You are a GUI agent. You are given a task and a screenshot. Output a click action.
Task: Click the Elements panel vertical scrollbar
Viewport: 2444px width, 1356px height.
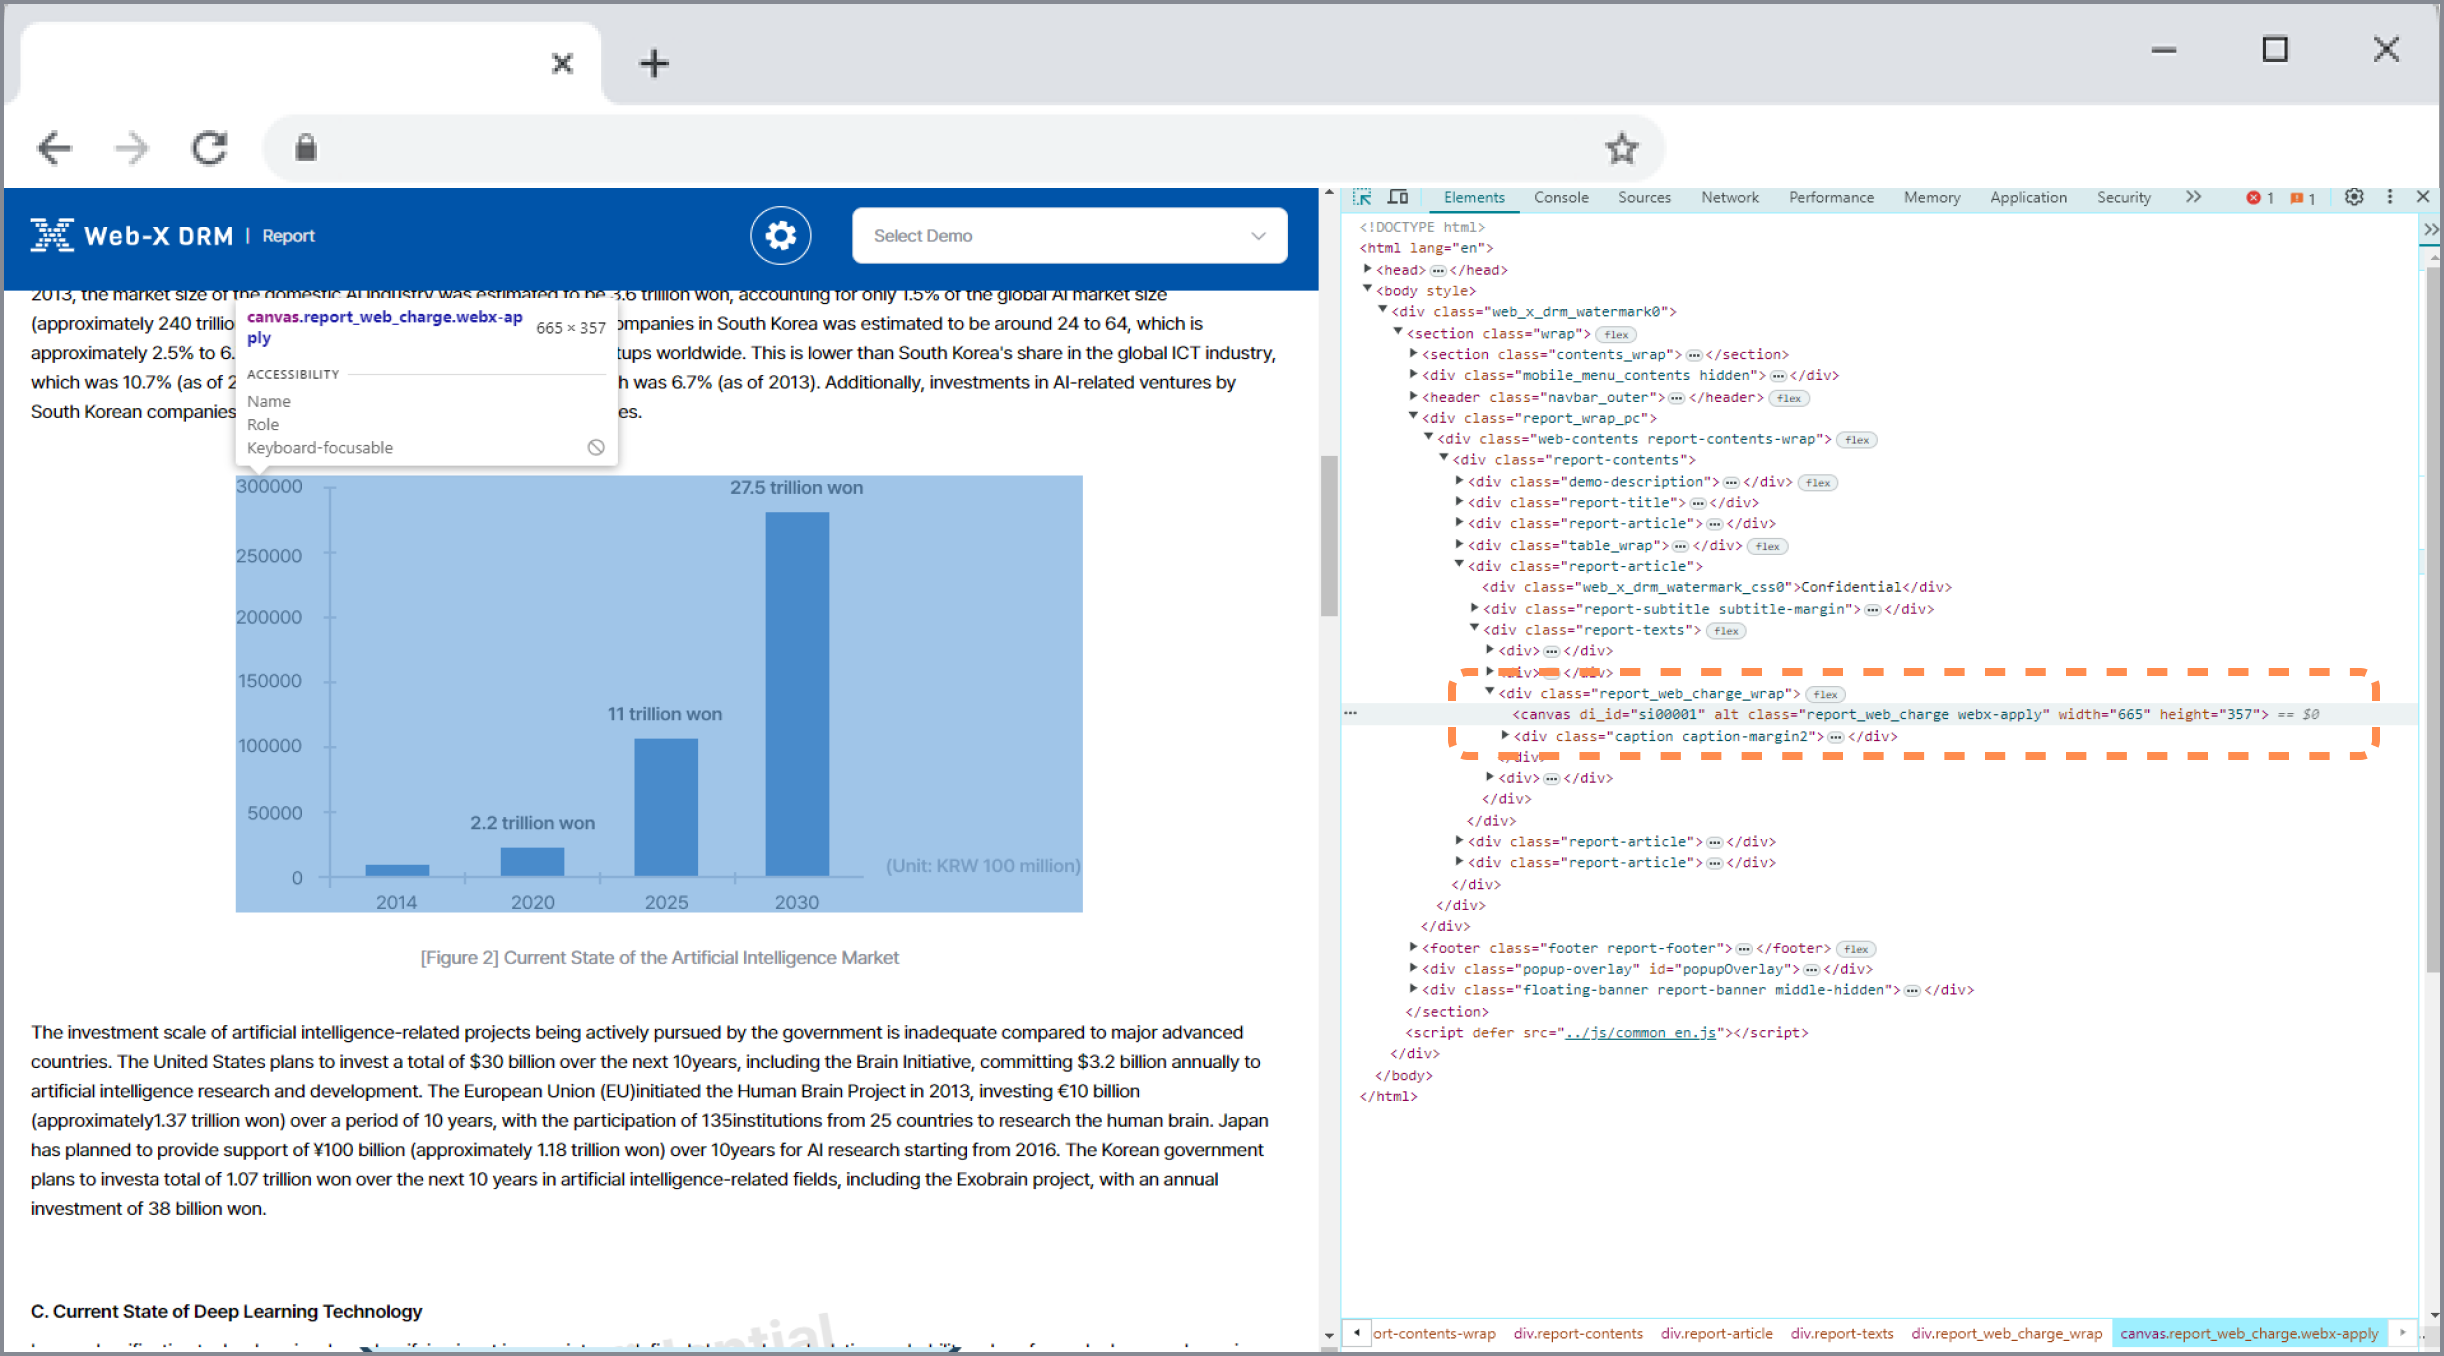click(x=2434, y=620)
